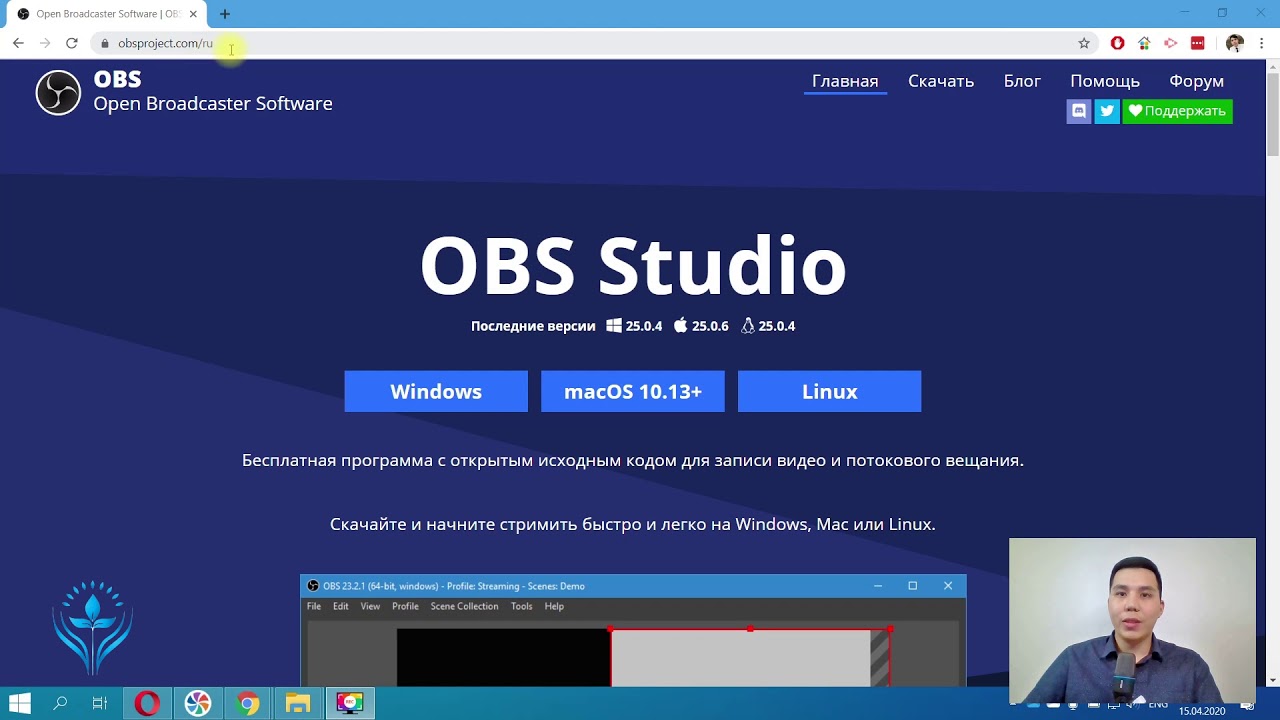The height and width of the screenshot is (720, 1280).
Task: Click the Apple logo beside version 25.0.6
Action: coord(681,325)
